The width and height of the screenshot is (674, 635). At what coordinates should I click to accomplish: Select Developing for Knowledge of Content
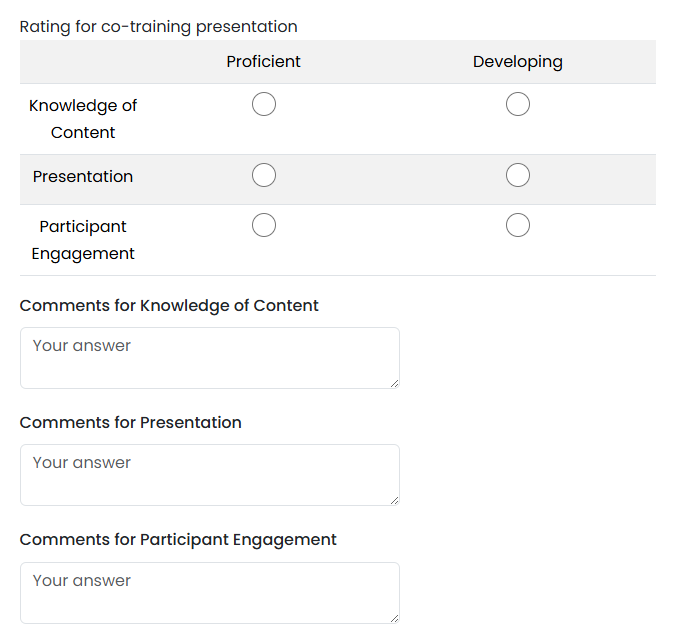coord(518,104)
